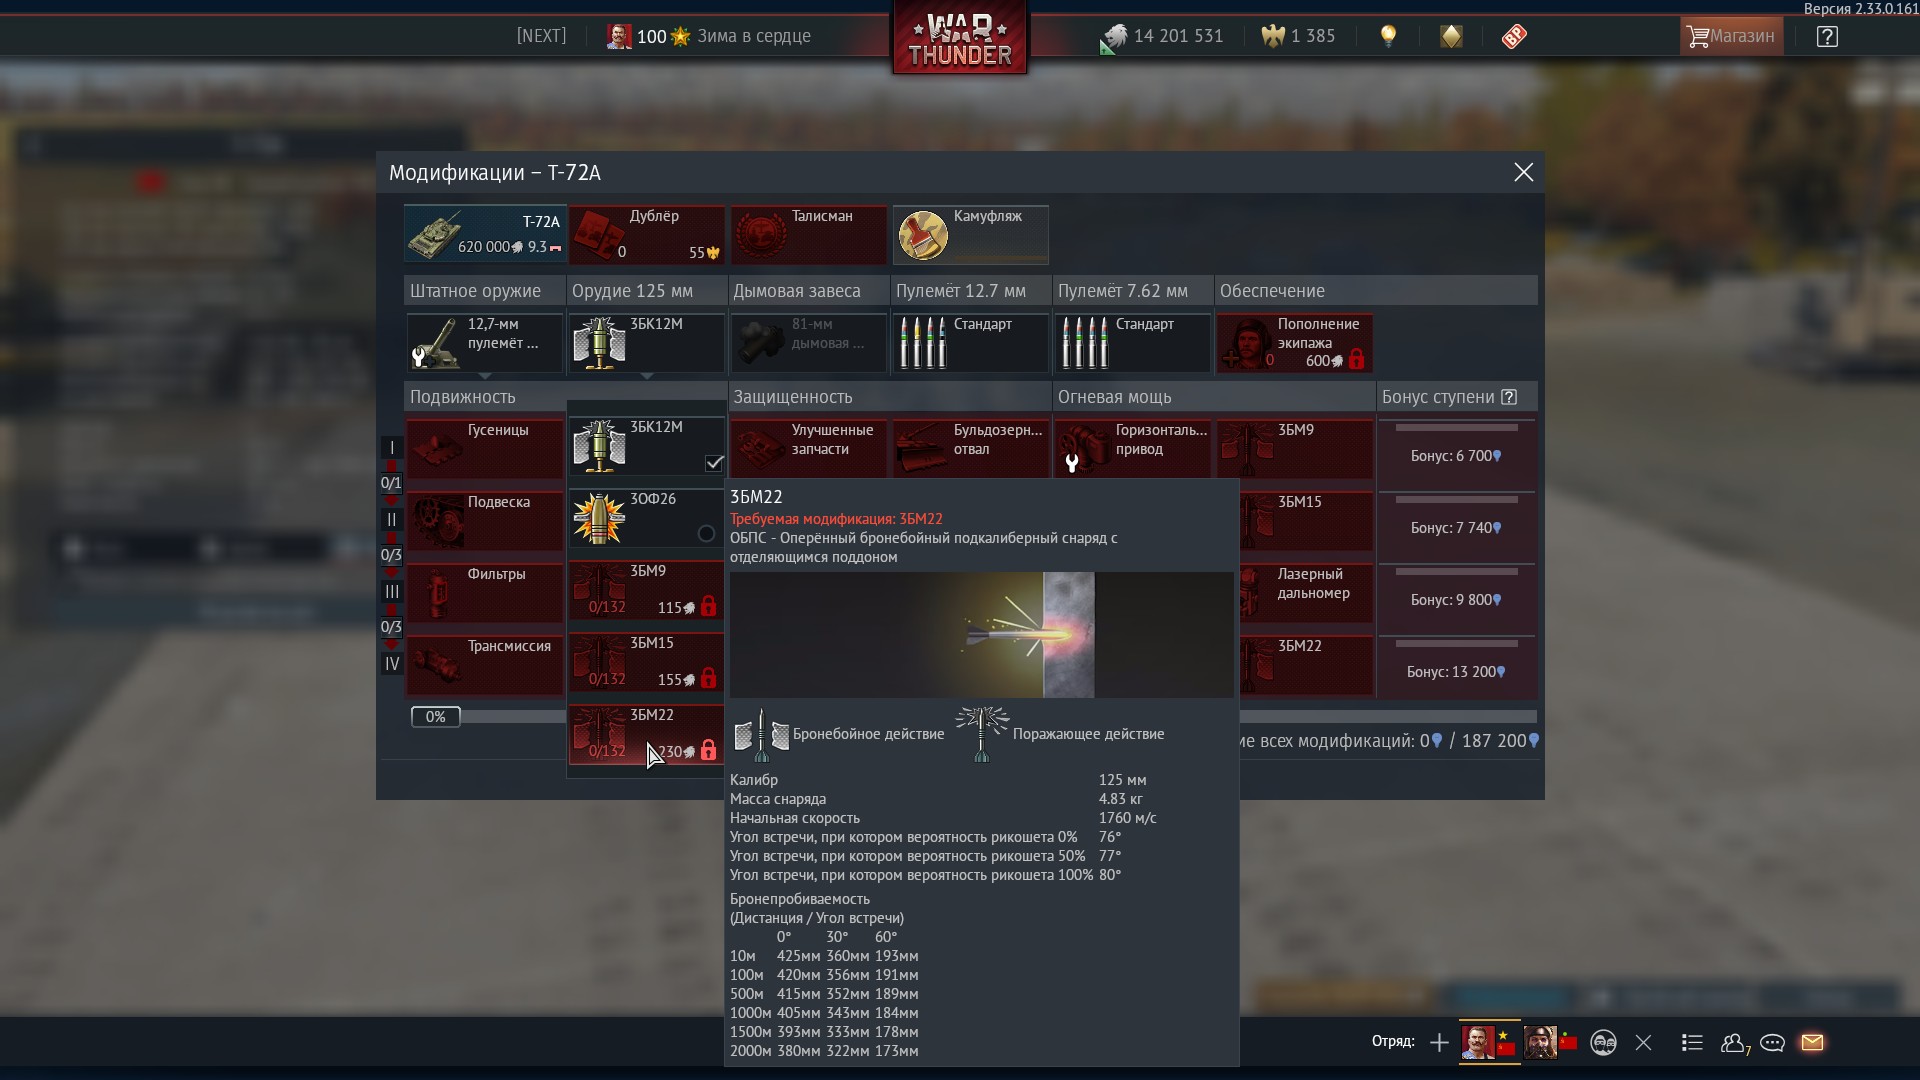This screenshot has width=1920, height=1080.
Task: Open the Магазин shop button
Action: coord(1731,36)
